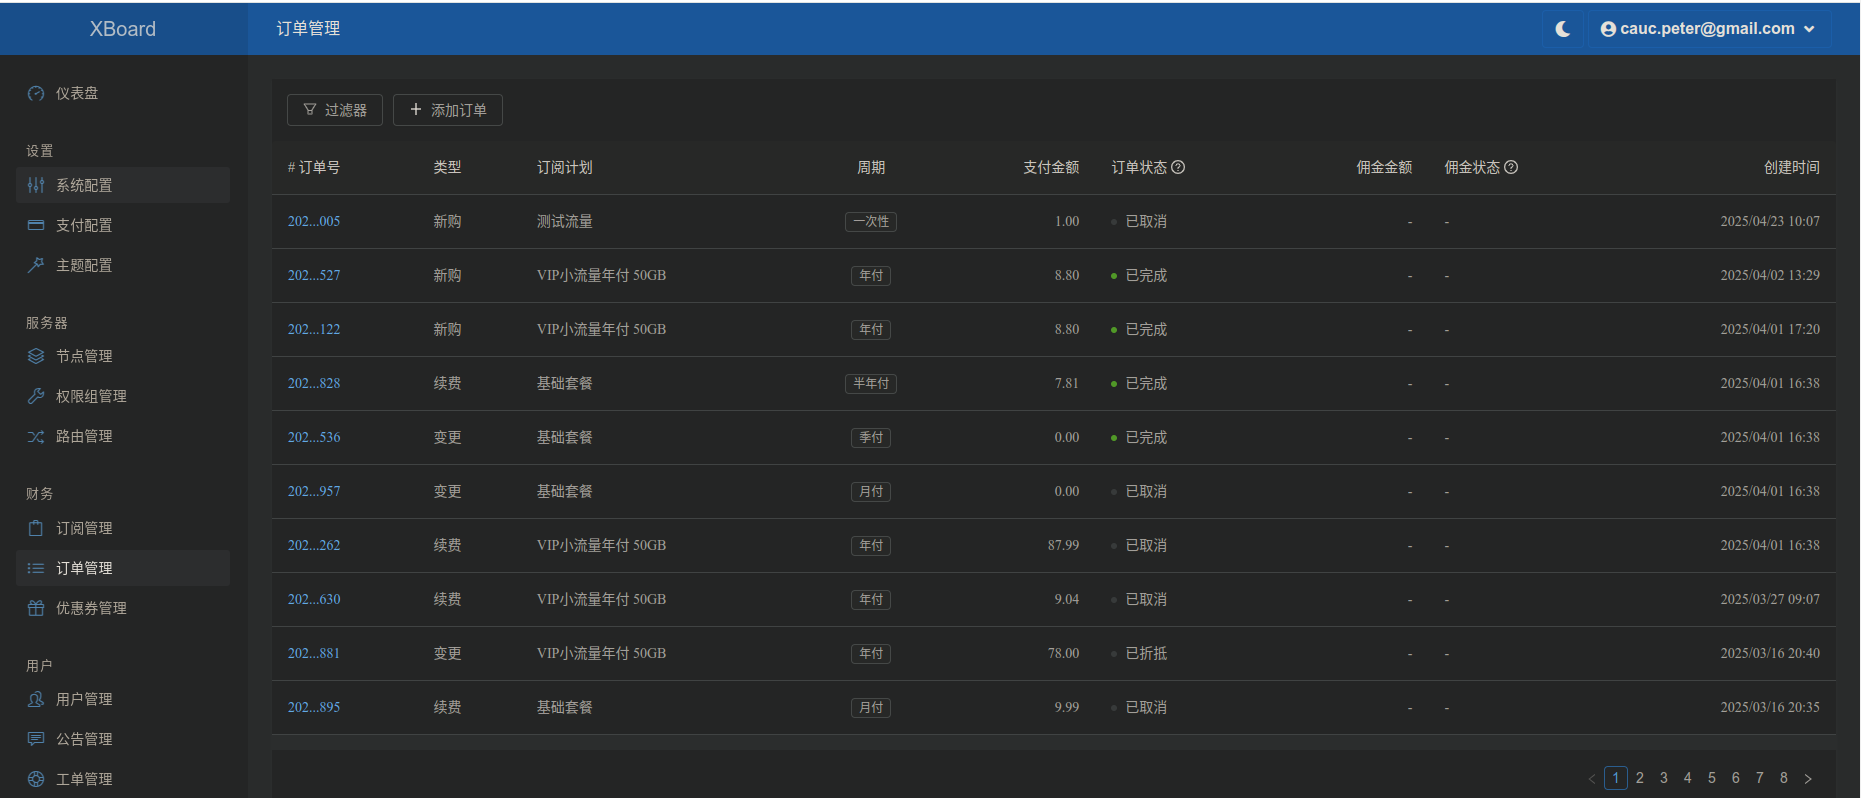The image size is (1861, 798).
Task: Jump to page 8 in pagination
Action: pyautogui.click(x=1784, y=778)
